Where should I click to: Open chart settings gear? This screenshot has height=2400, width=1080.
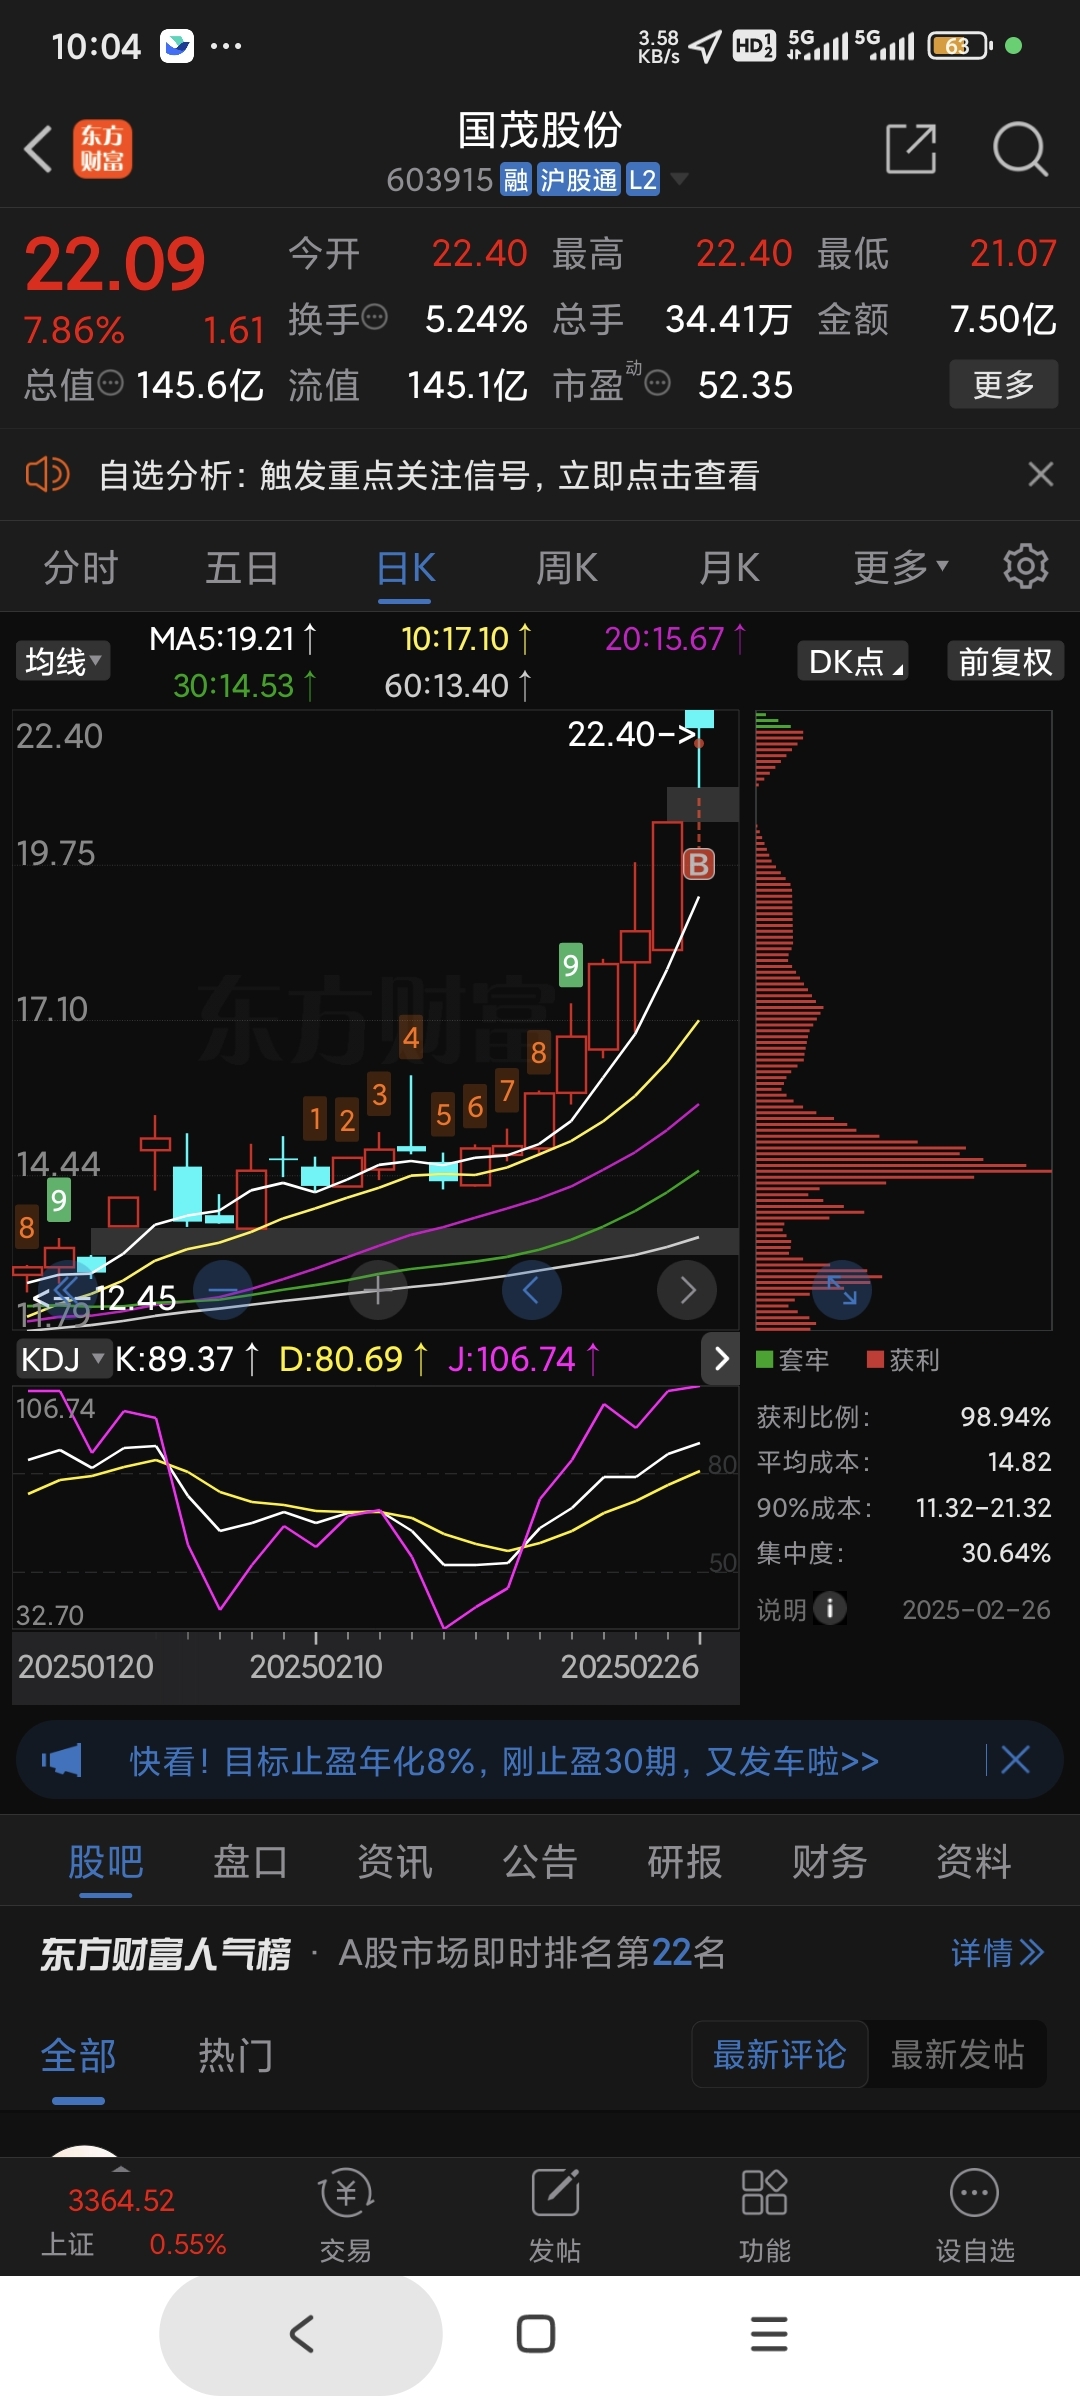(1026, 566)
